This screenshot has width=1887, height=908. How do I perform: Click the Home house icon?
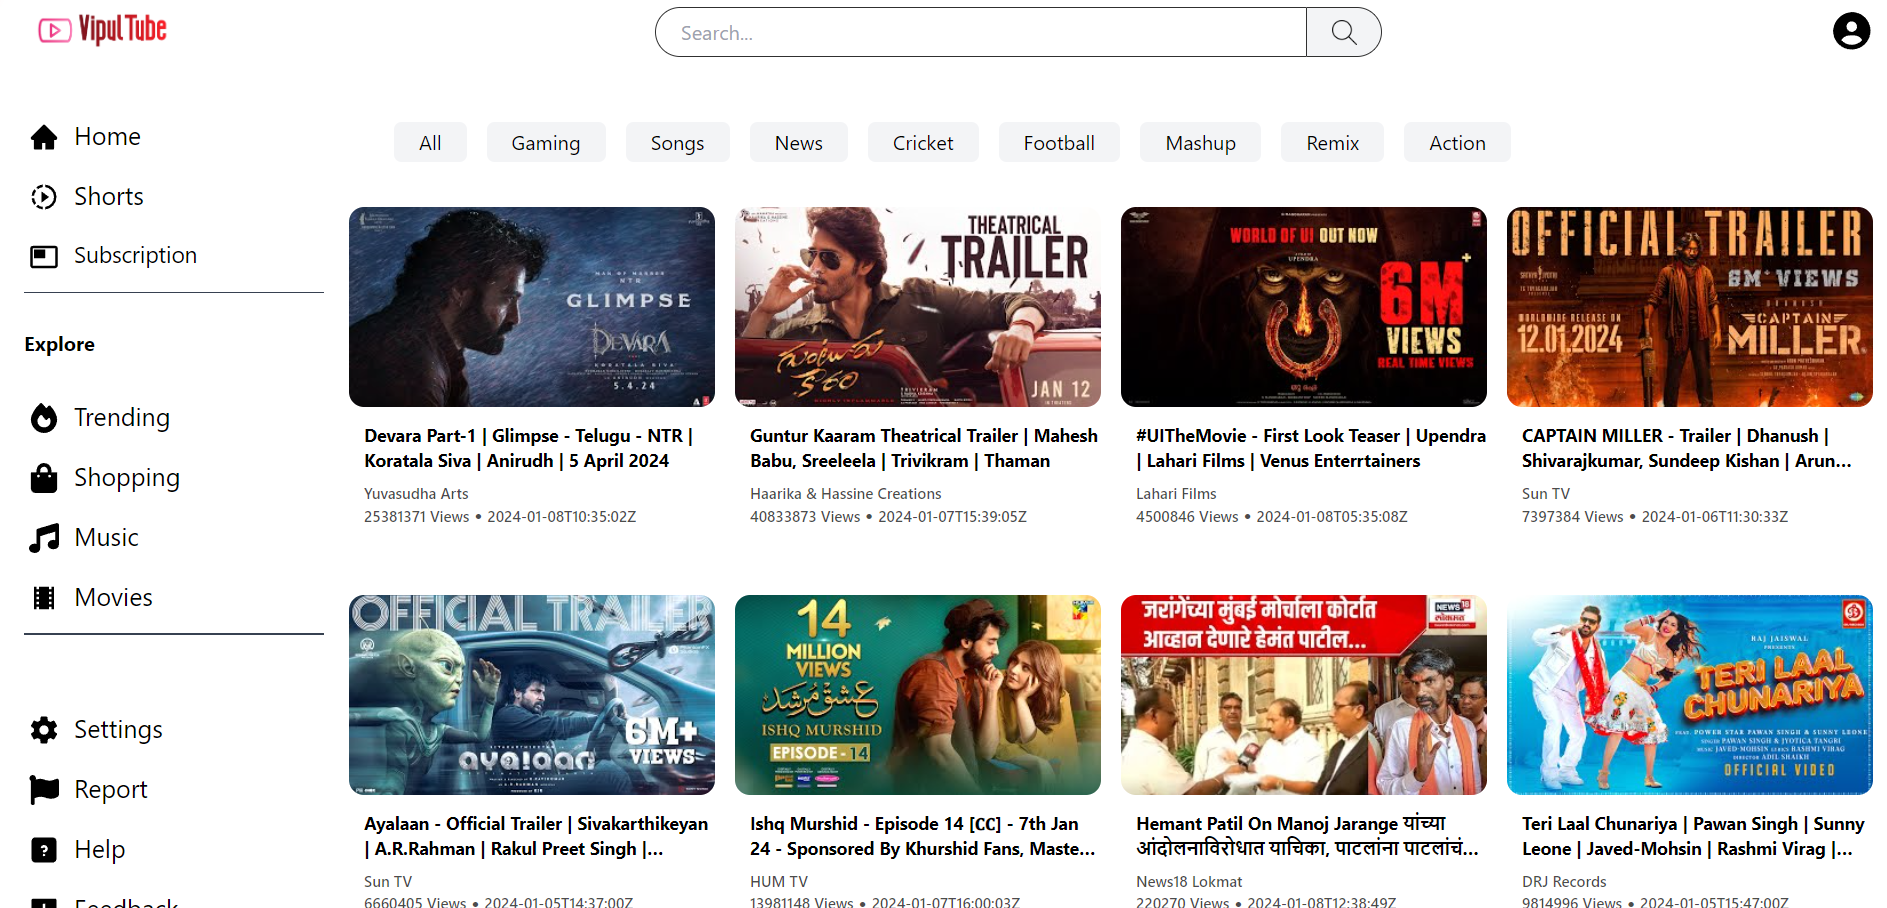44,137
